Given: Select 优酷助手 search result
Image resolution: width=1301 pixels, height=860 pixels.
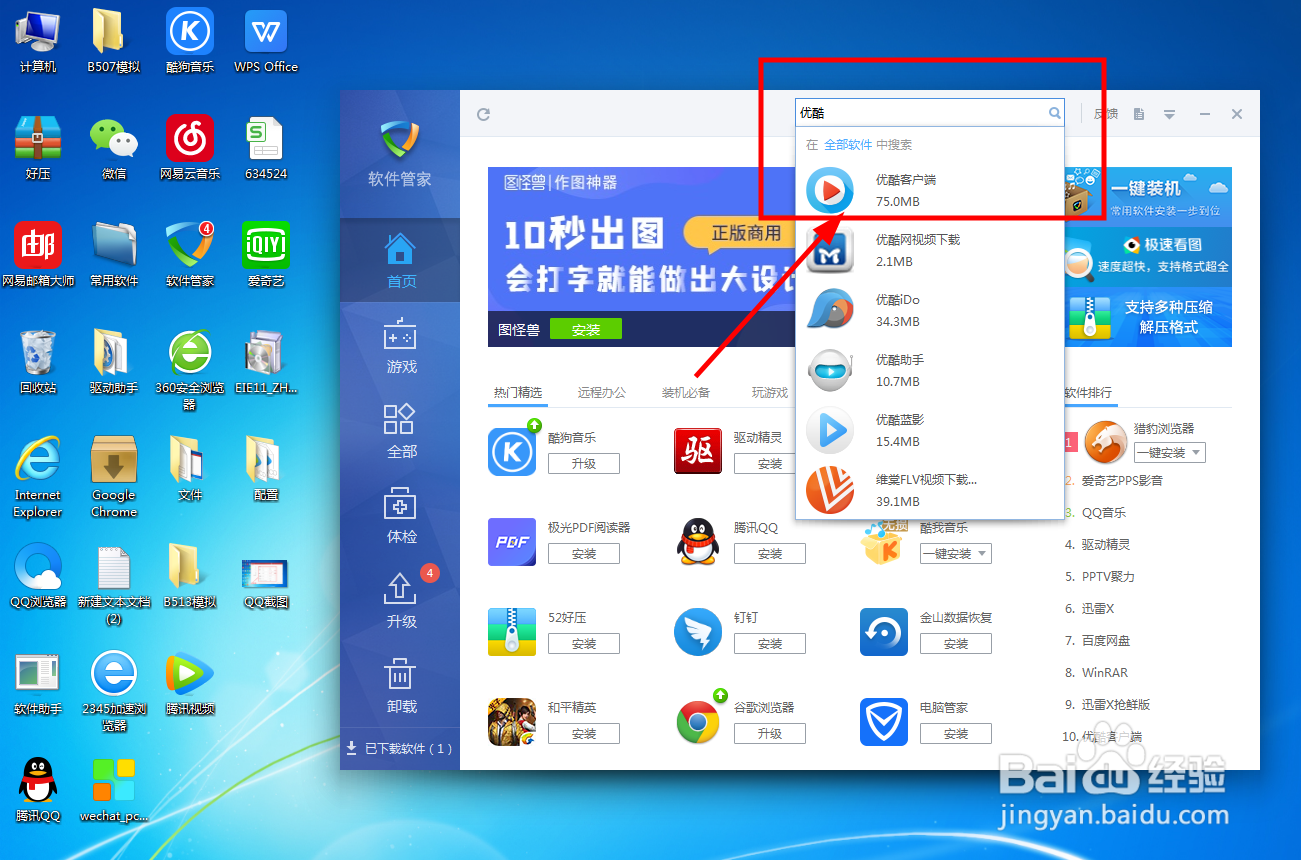Looking at the screenshot, I should tap(929, 370).
